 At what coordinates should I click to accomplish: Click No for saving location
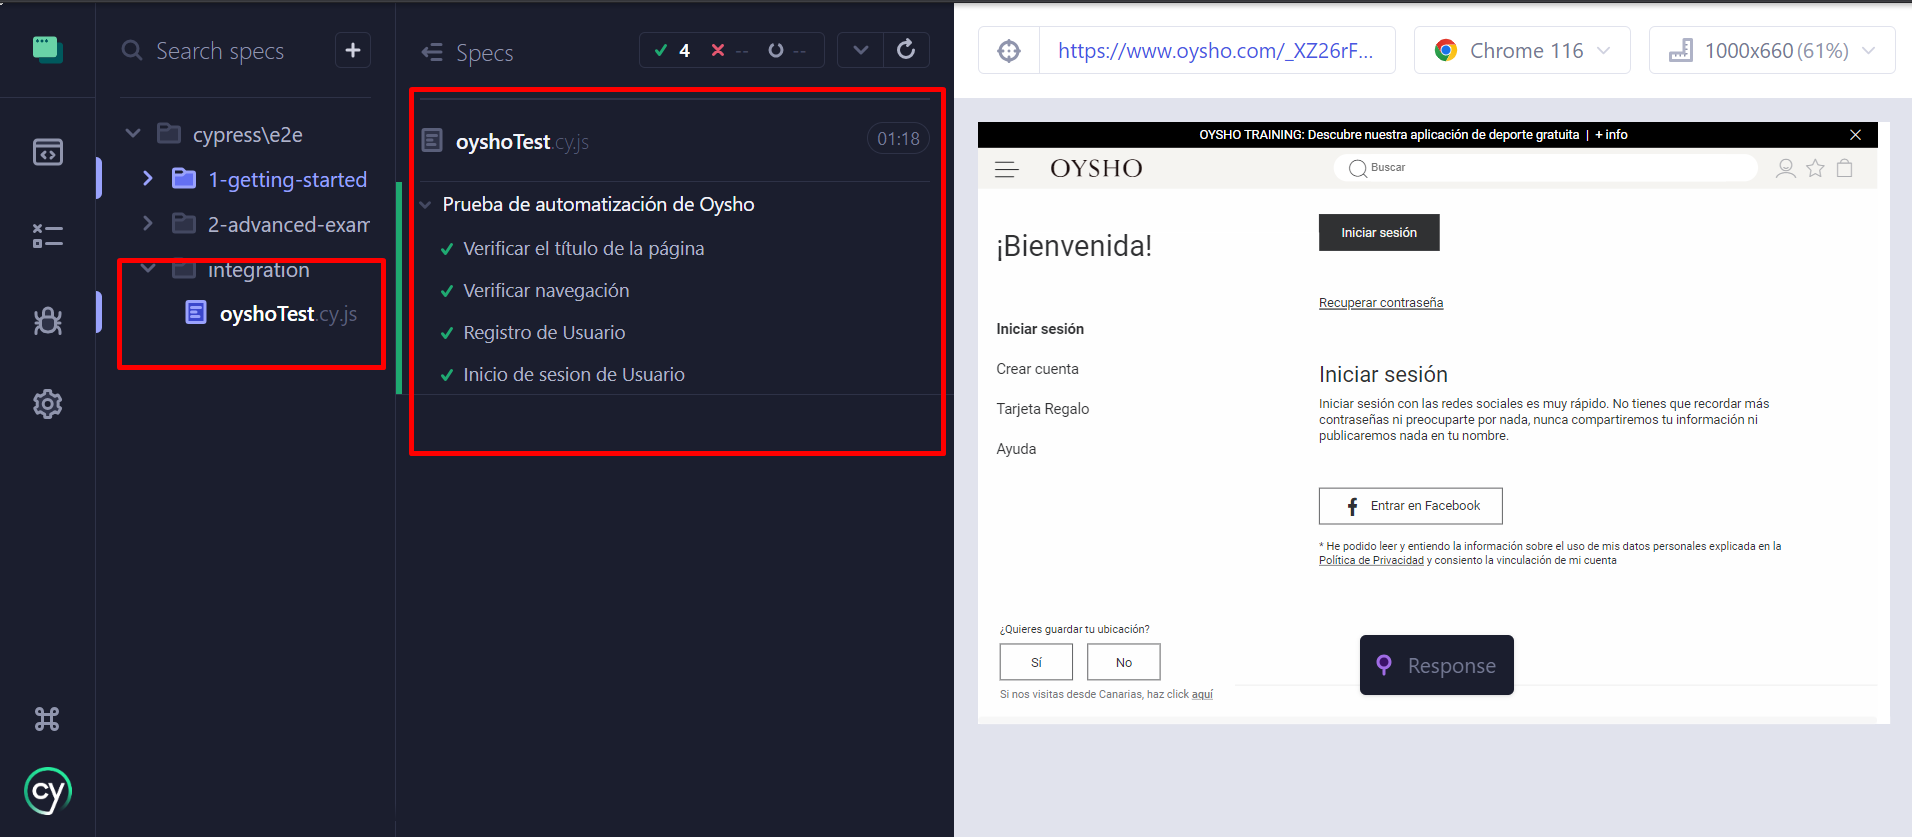pyautogui.click(x=1124, y=662)
